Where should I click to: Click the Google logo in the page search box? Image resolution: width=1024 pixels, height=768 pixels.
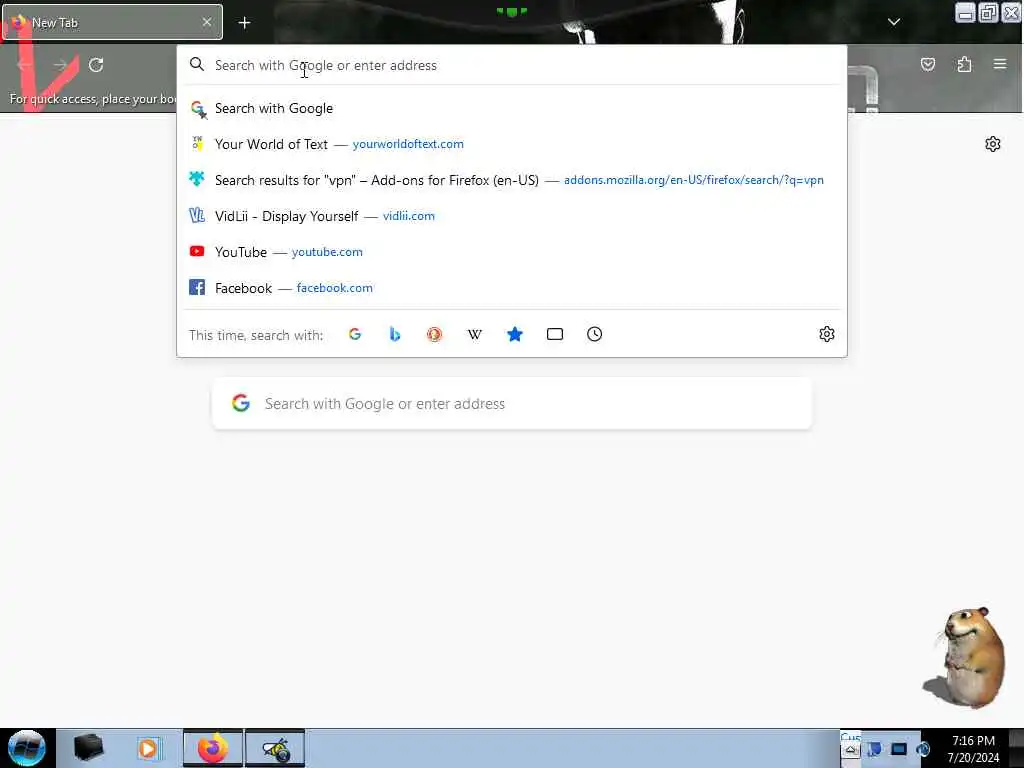tap(241, 403)
